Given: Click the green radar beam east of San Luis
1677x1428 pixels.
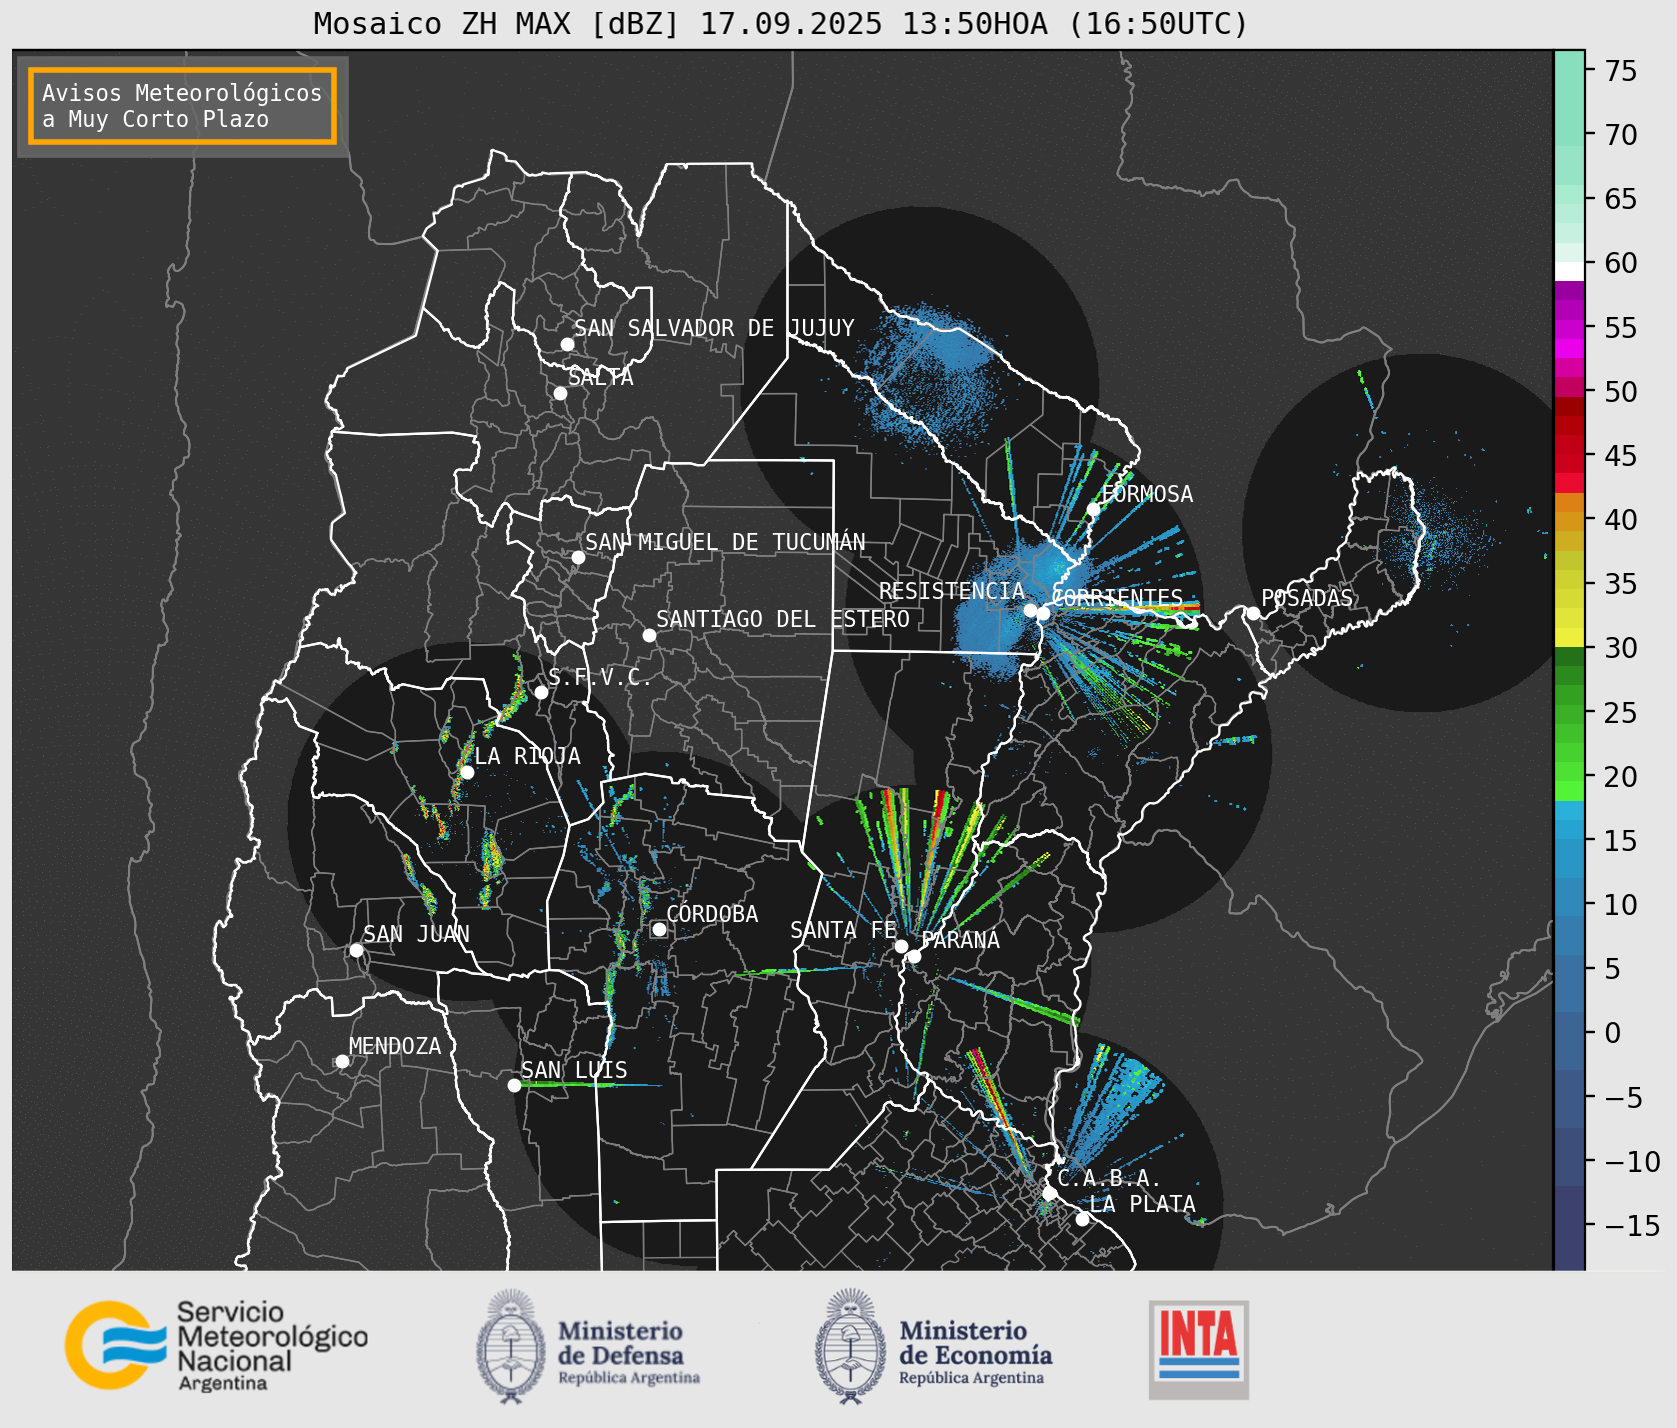Looking at the screenshot, I should (590, 1085).
